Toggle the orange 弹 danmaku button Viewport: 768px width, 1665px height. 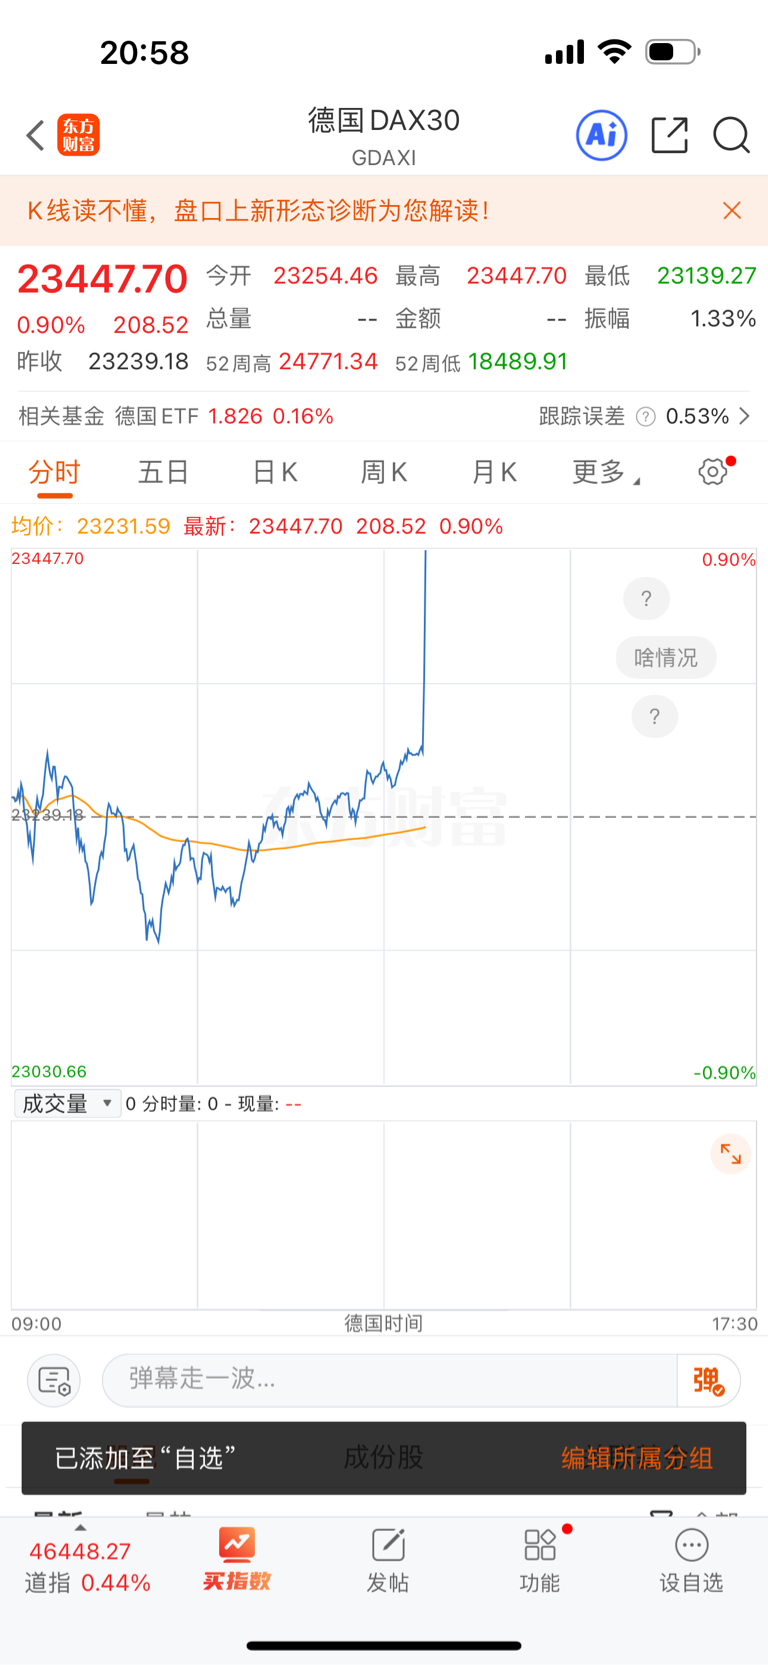tap(708, 1381)
